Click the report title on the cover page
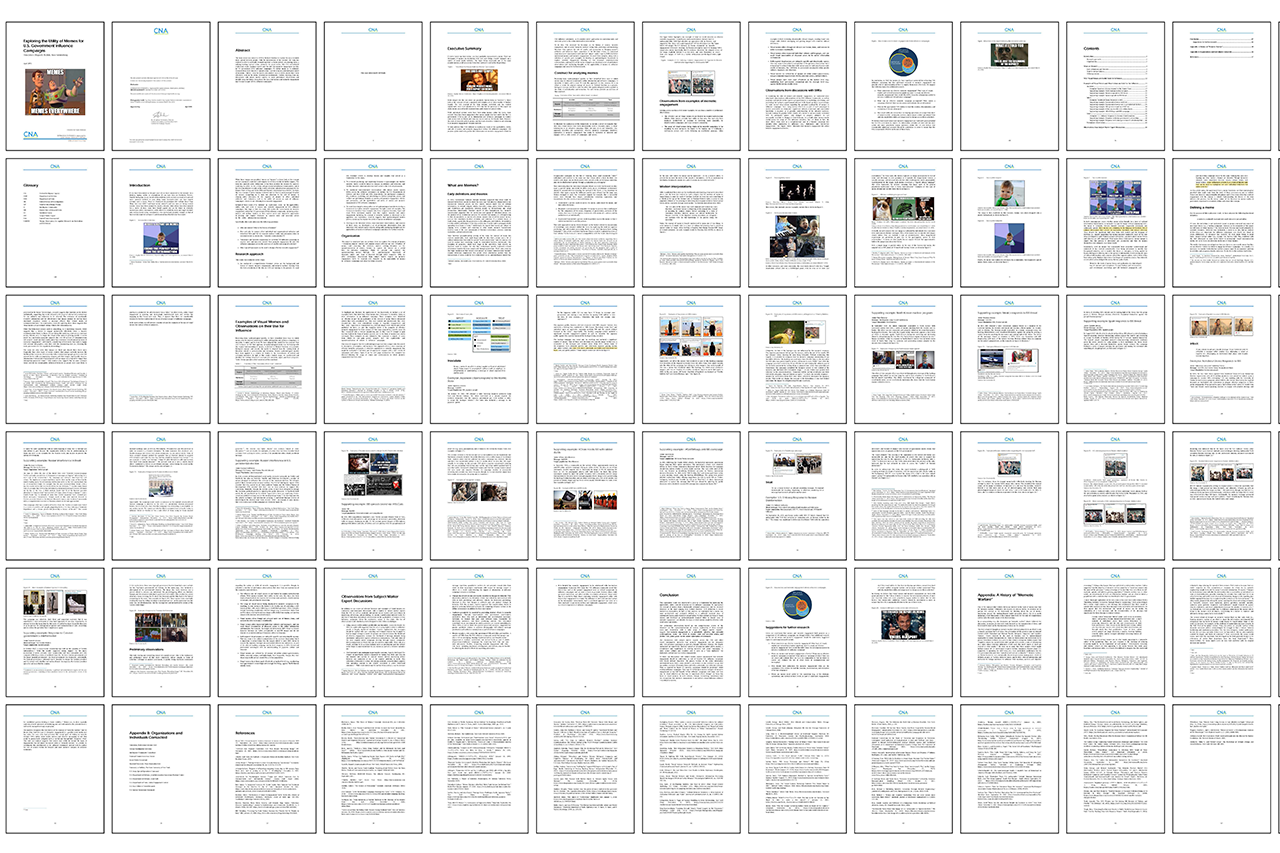This screenshot has width=1280, height=853. pos(54,44)
